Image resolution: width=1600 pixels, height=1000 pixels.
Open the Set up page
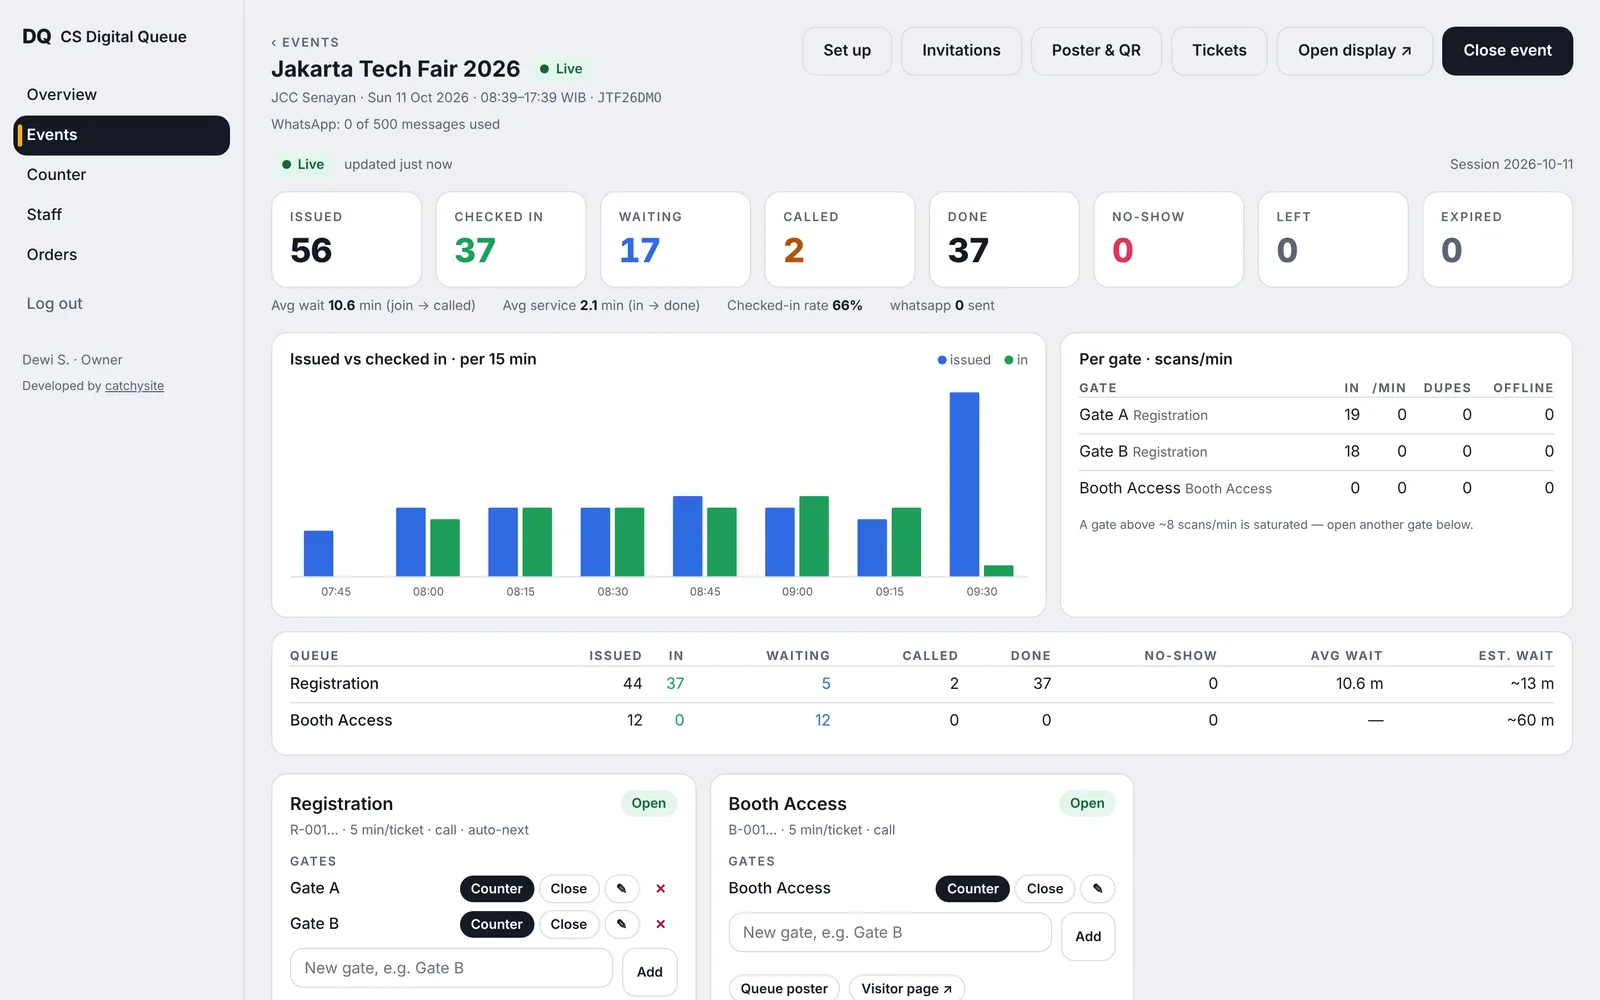pyautogui.click(x=847, y=51)
